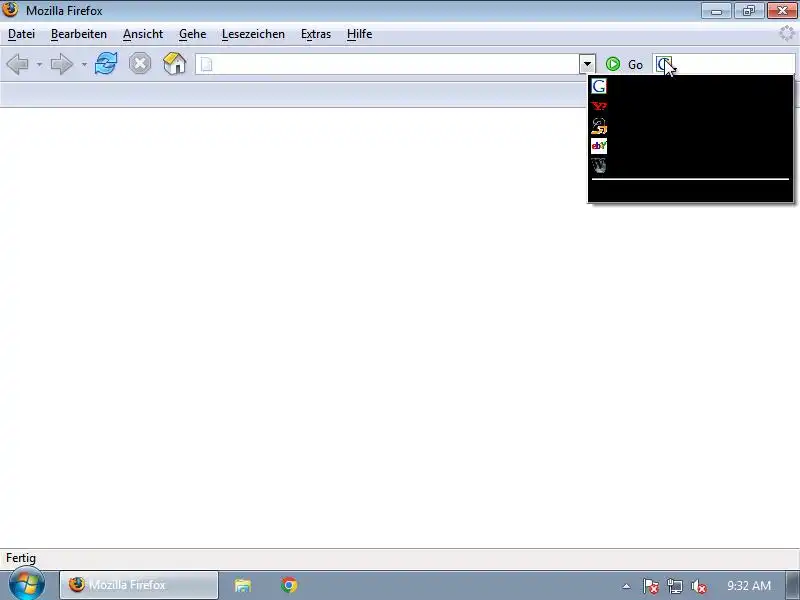Open the Windows Start orb

pyautogui.click(x=27, y=585)
